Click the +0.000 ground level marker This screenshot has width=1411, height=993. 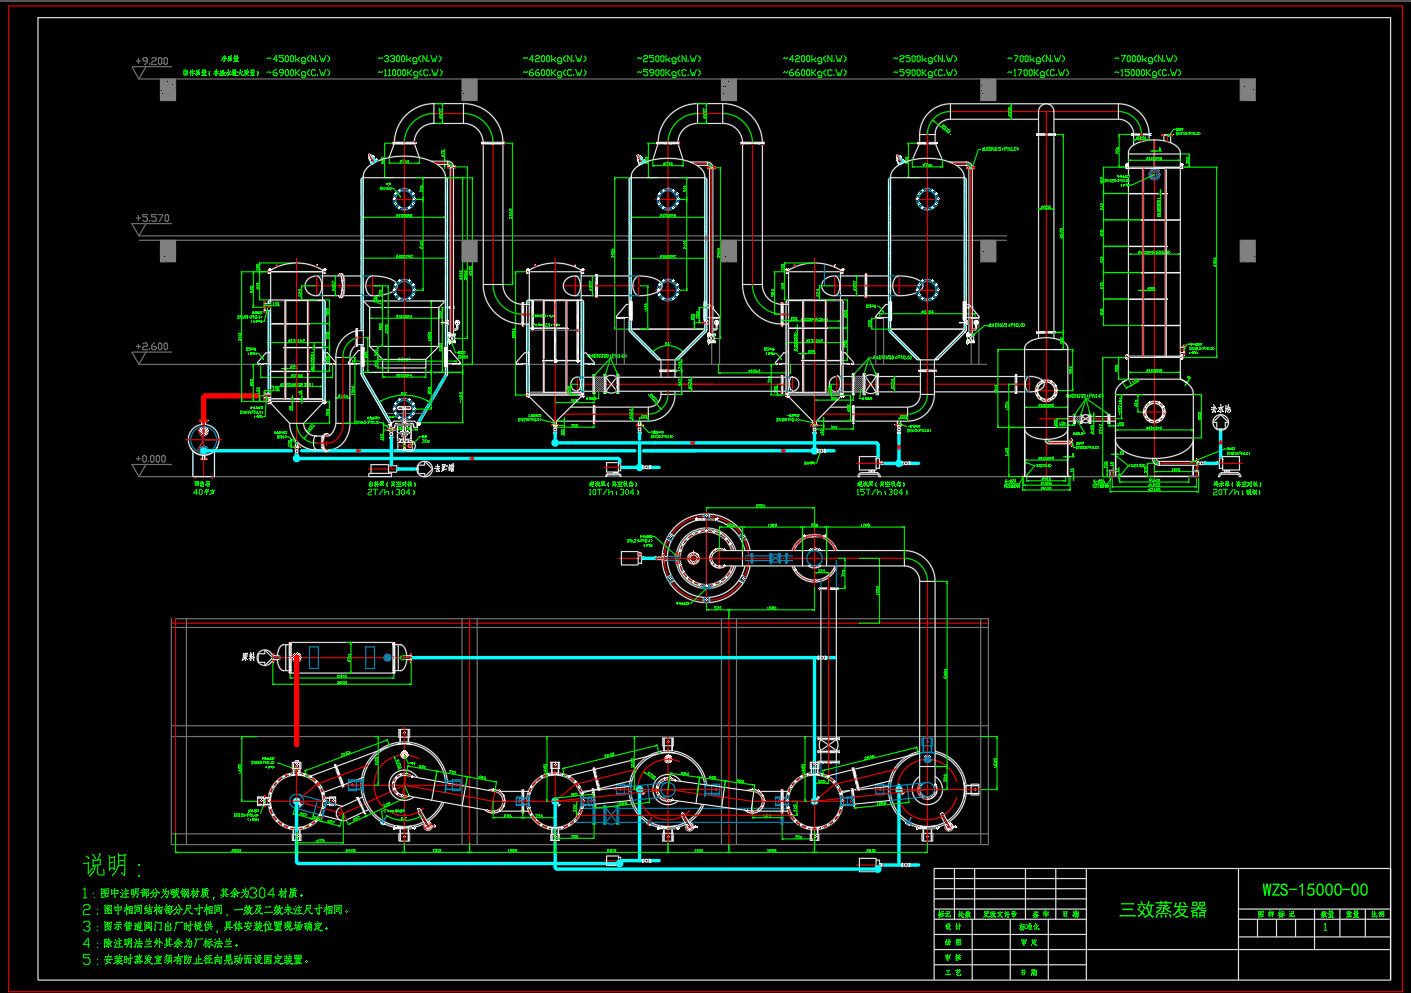[152, 460]
